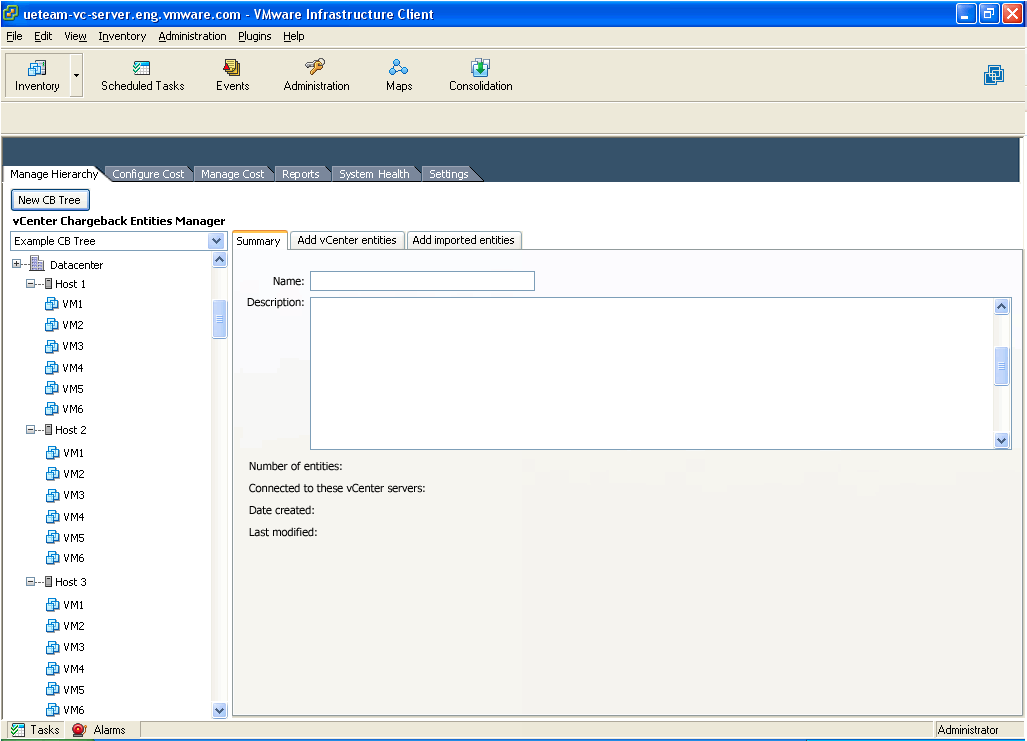Expand the Datacenter tree node
The image size is (1027, 741).
click(17, 265)
